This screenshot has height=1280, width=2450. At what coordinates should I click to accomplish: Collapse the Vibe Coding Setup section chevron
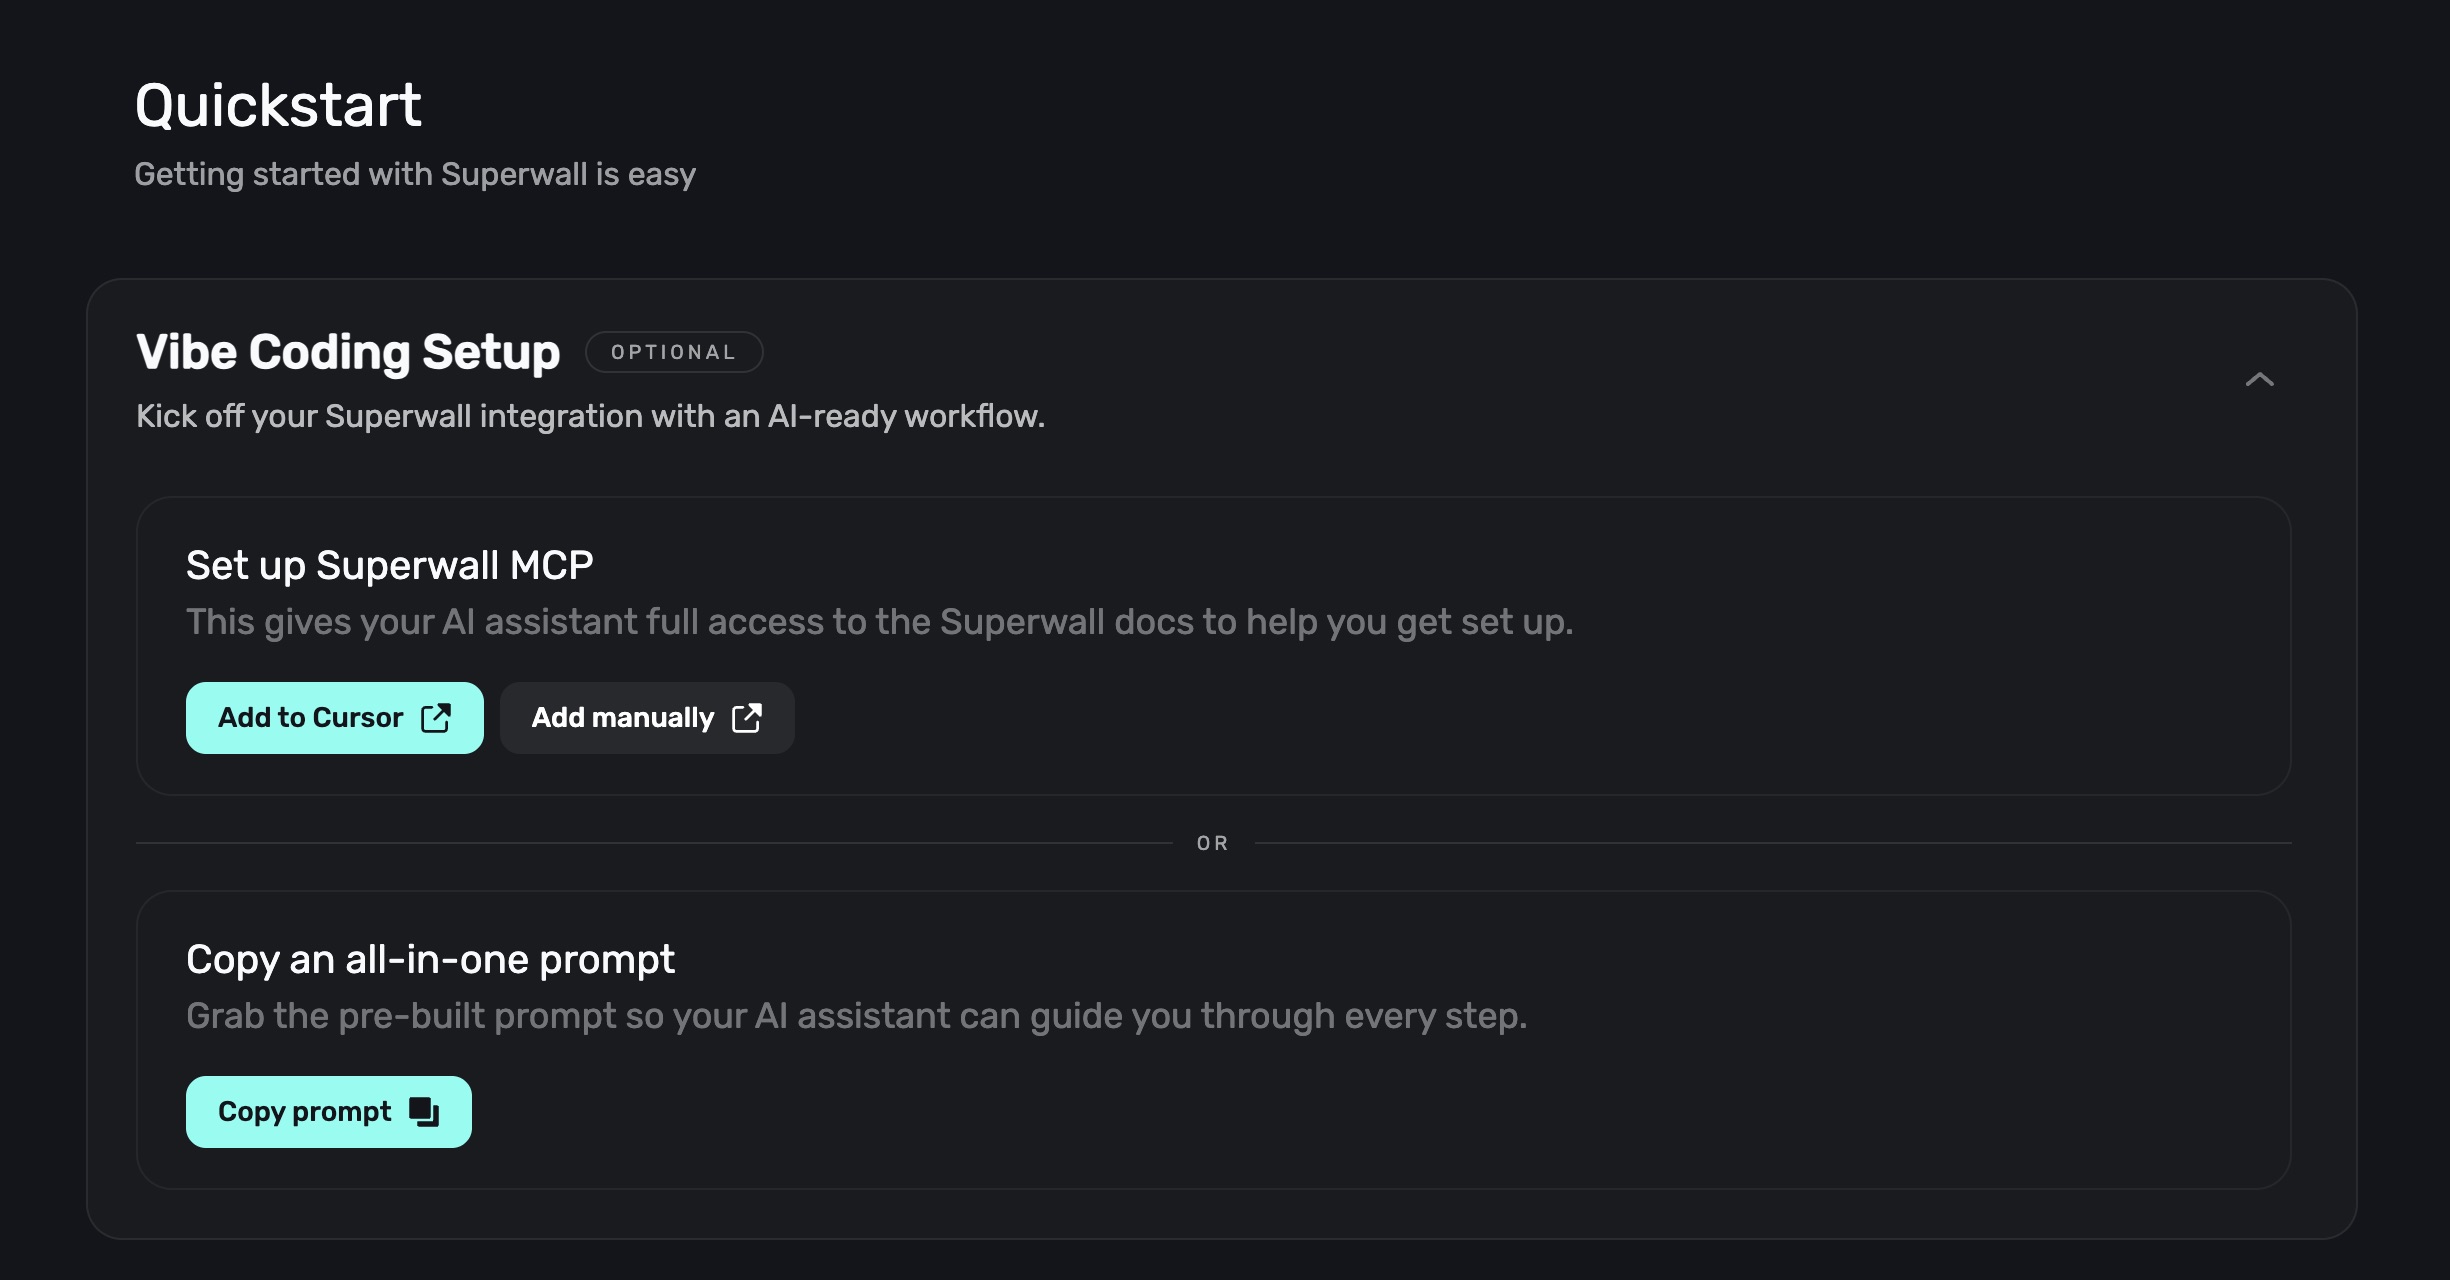[x=2259, y=379]
